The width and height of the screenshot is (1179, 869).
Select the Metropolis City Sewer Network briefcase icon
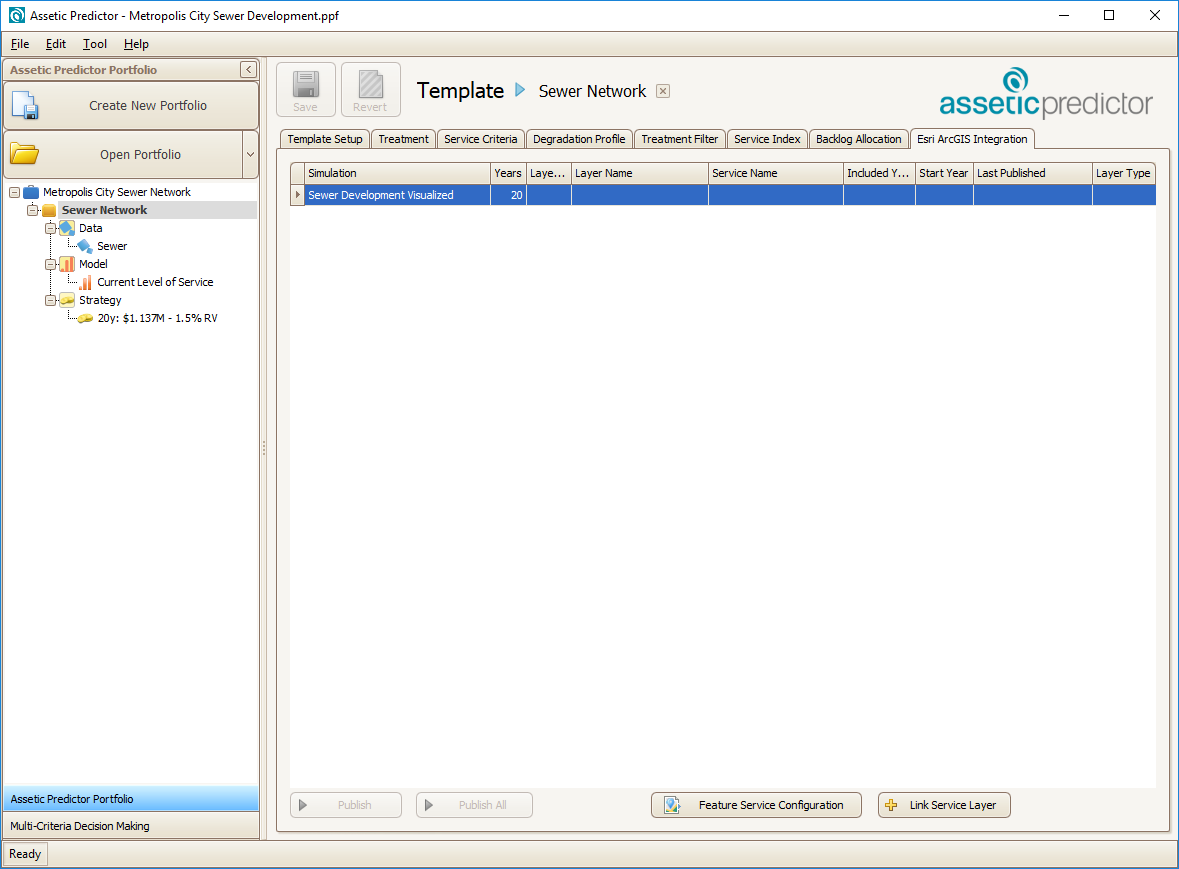click(x=31, y=192)
